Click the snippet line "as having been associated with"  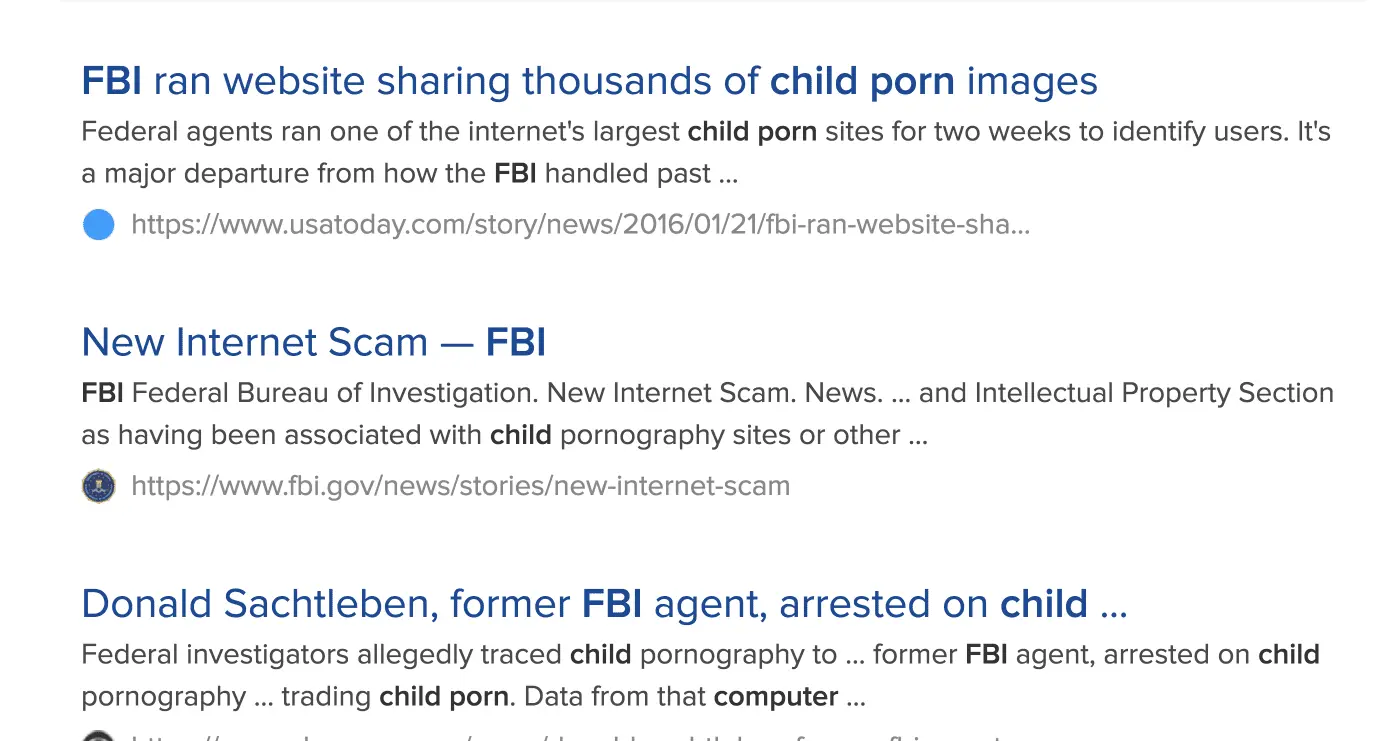point(504,436)
